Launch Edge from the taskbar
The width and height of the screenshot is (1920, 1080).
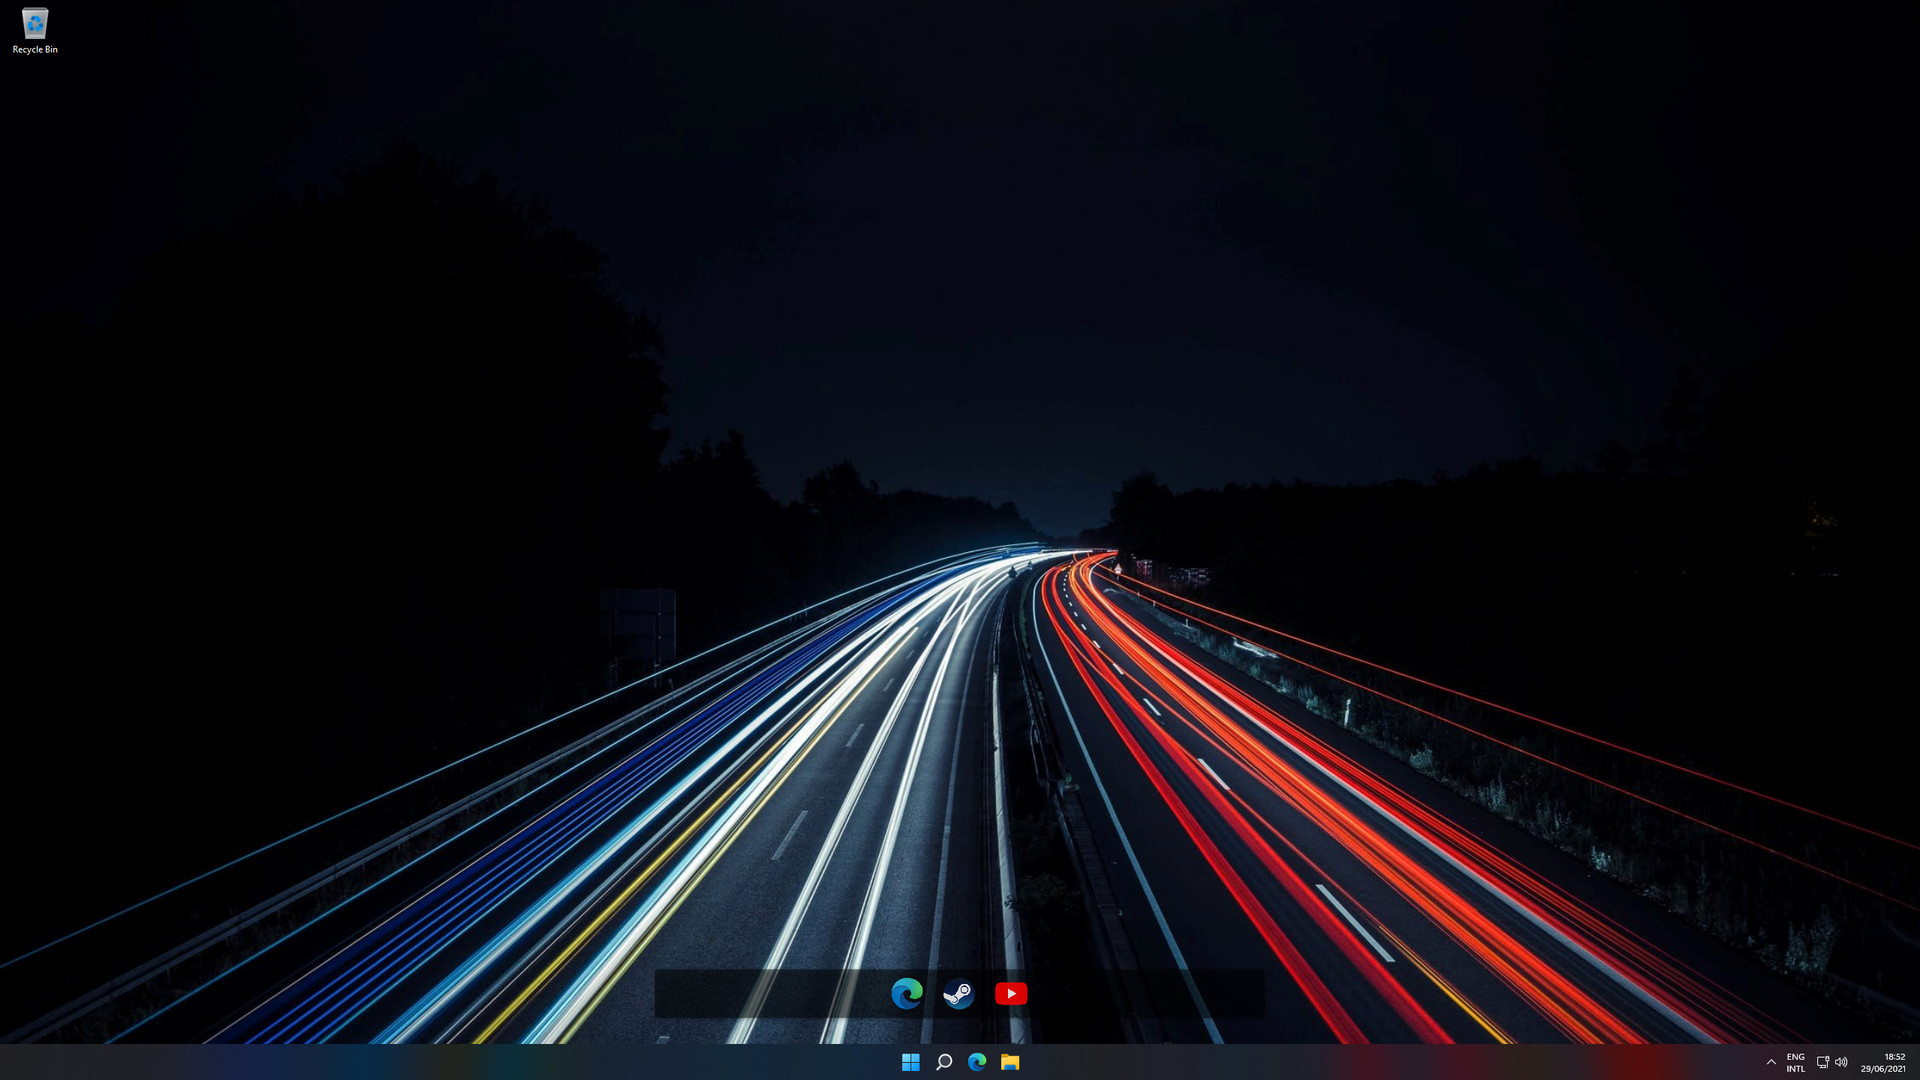click(x=977, y=1063)
